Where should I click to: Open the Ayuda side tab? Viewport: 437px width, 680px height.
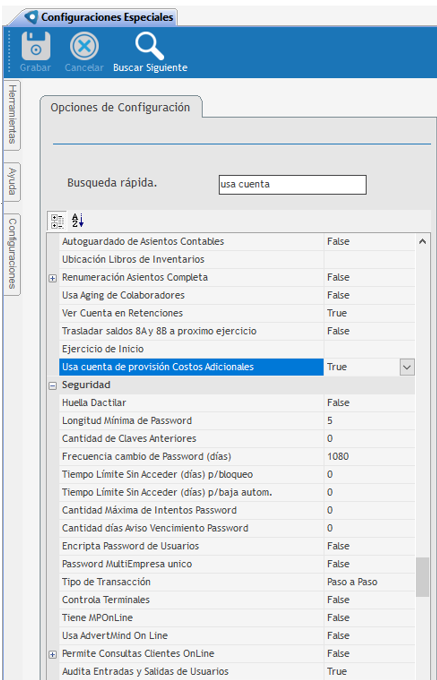coord(12,181)
